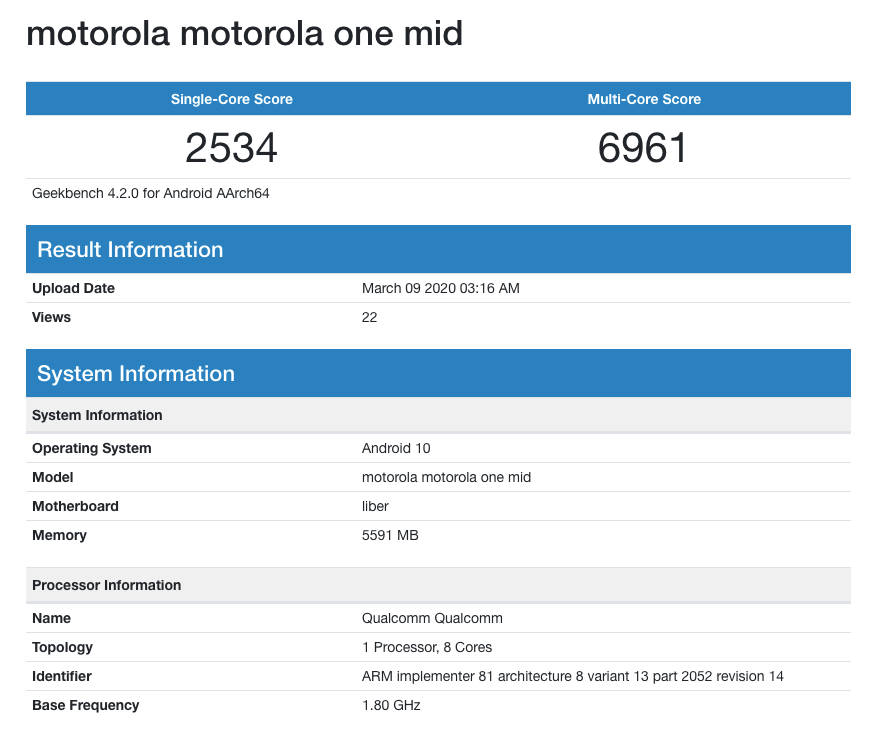The image size is (872, 730).
Task: Click the blue System Information banner
Action: click(x=136, y=373)
